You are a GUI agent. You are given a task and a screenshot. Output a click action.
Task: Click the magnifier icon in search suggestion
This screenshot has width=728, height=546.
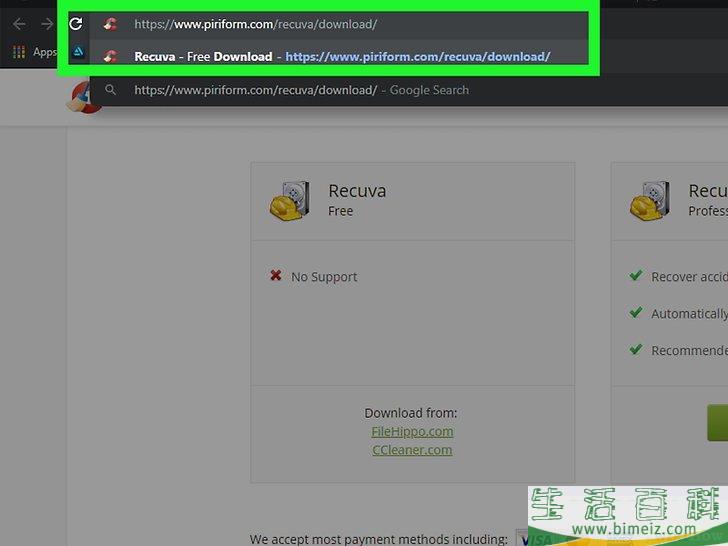point(110,90)
